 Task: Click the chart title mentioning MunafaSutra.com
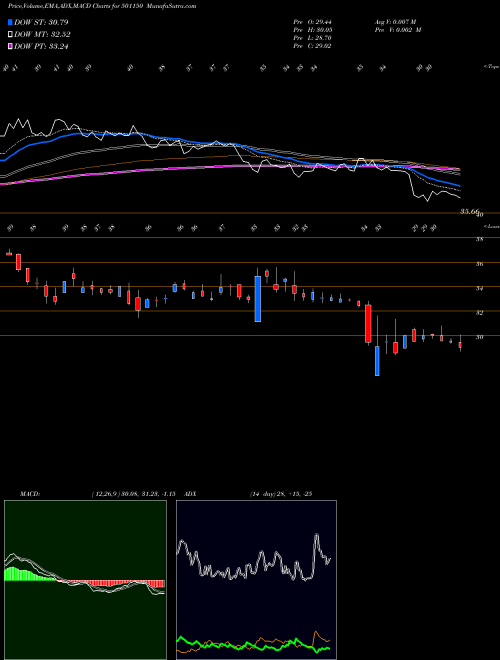point(102,6)
